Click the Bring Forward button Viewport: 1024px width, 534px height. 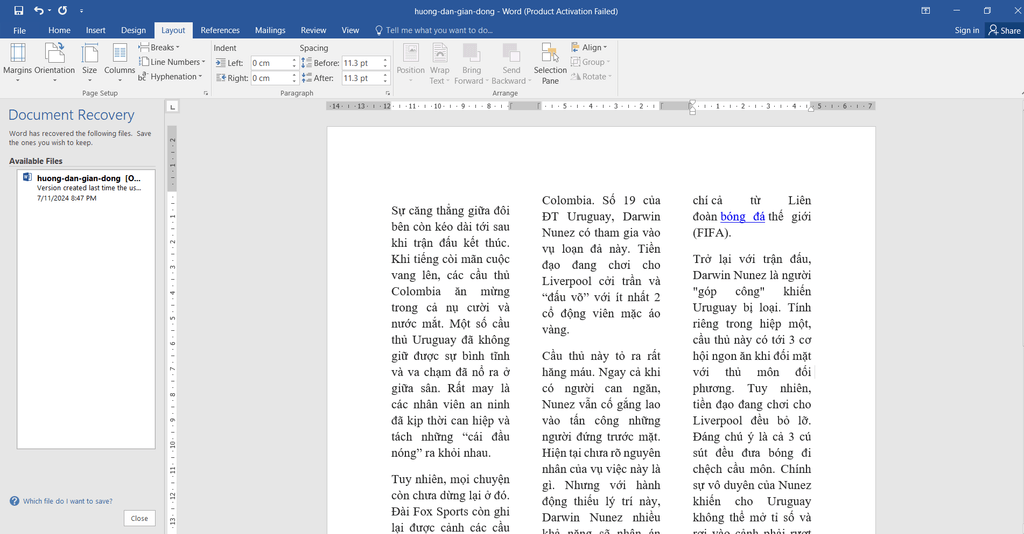point(471,63)
